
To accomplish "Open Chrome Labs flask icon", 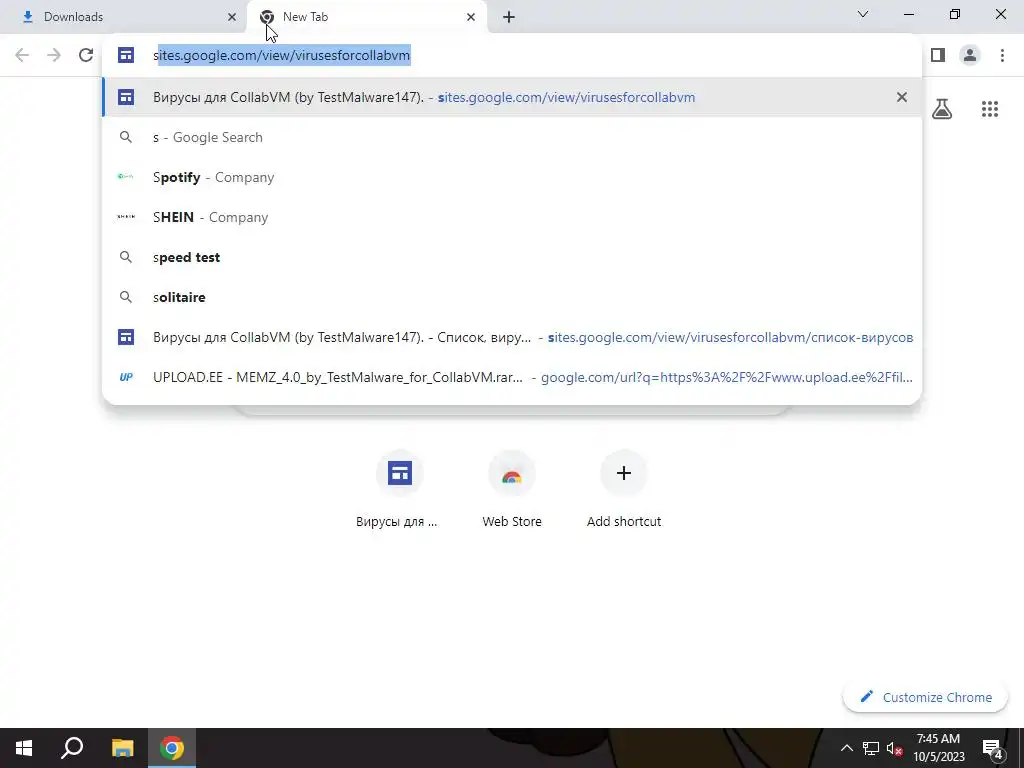I will pyautogui.click(x=942, y=109).
